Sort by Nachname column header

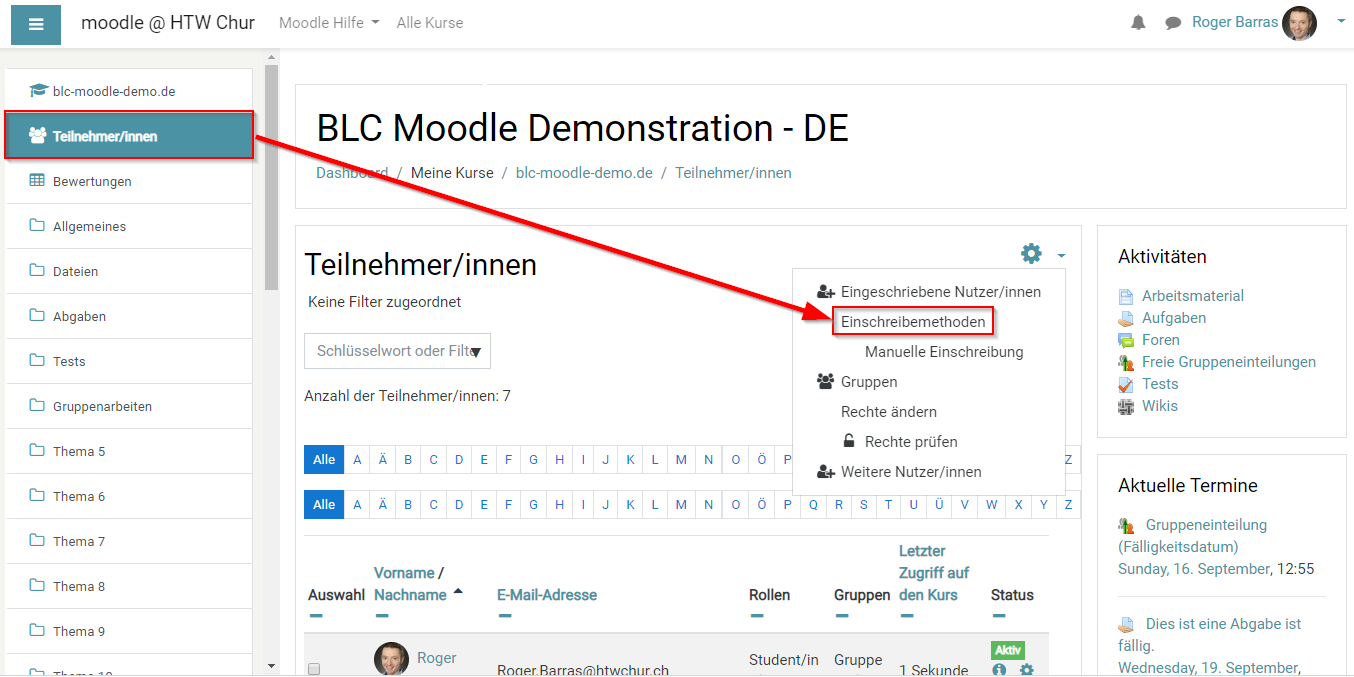point(410,595)
